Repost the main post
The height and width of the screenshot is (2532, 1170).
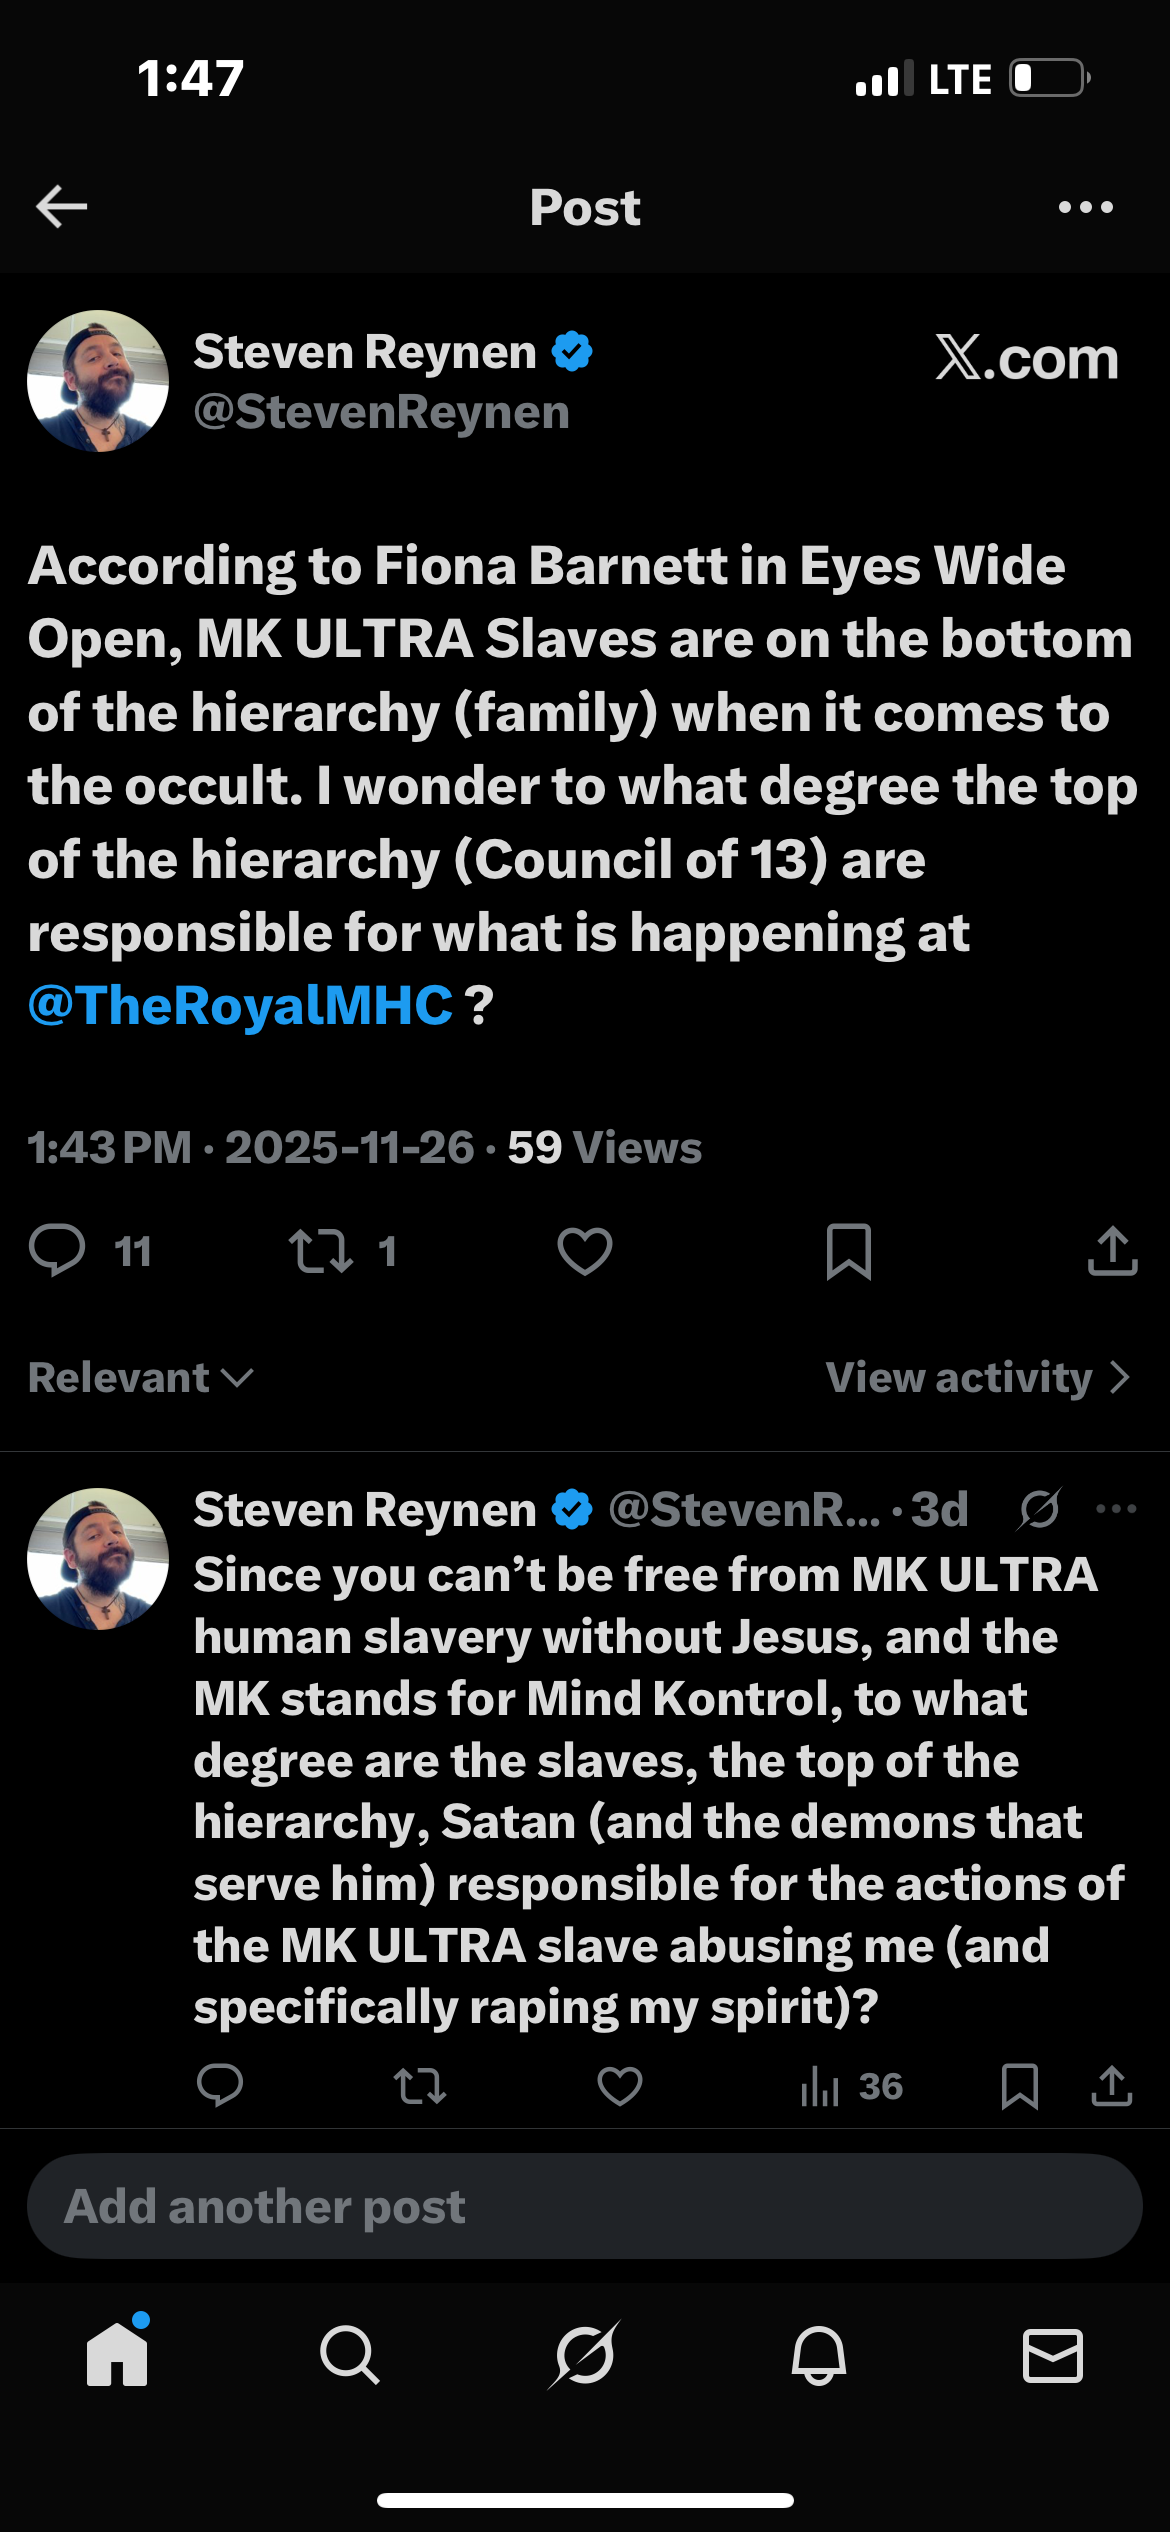pyautogui.click(x=321, y=1250)
